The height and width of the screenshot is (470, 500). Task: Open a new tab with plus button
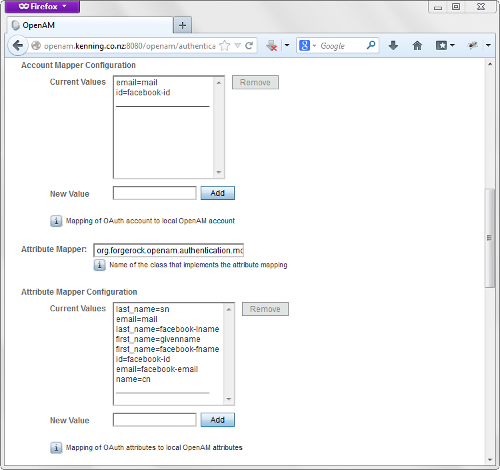pos(182,25)
